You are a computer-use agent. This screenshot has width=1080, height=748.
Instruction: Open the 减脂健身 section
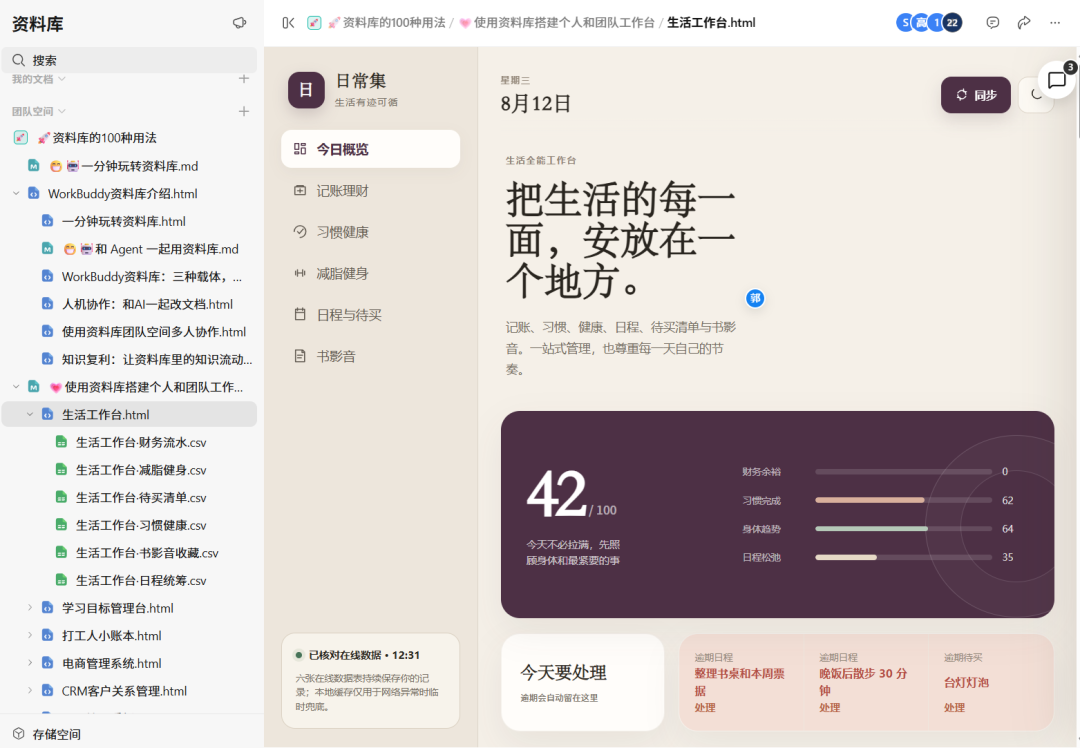pos(371,273)
